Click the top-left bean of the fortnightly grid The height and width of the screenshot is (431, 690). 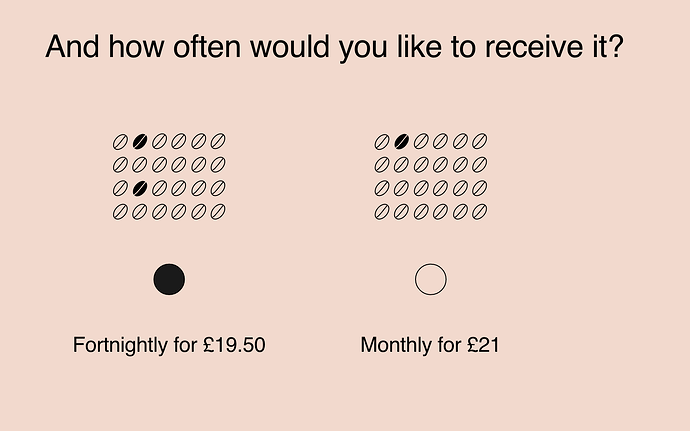click(x=121, y=141)
